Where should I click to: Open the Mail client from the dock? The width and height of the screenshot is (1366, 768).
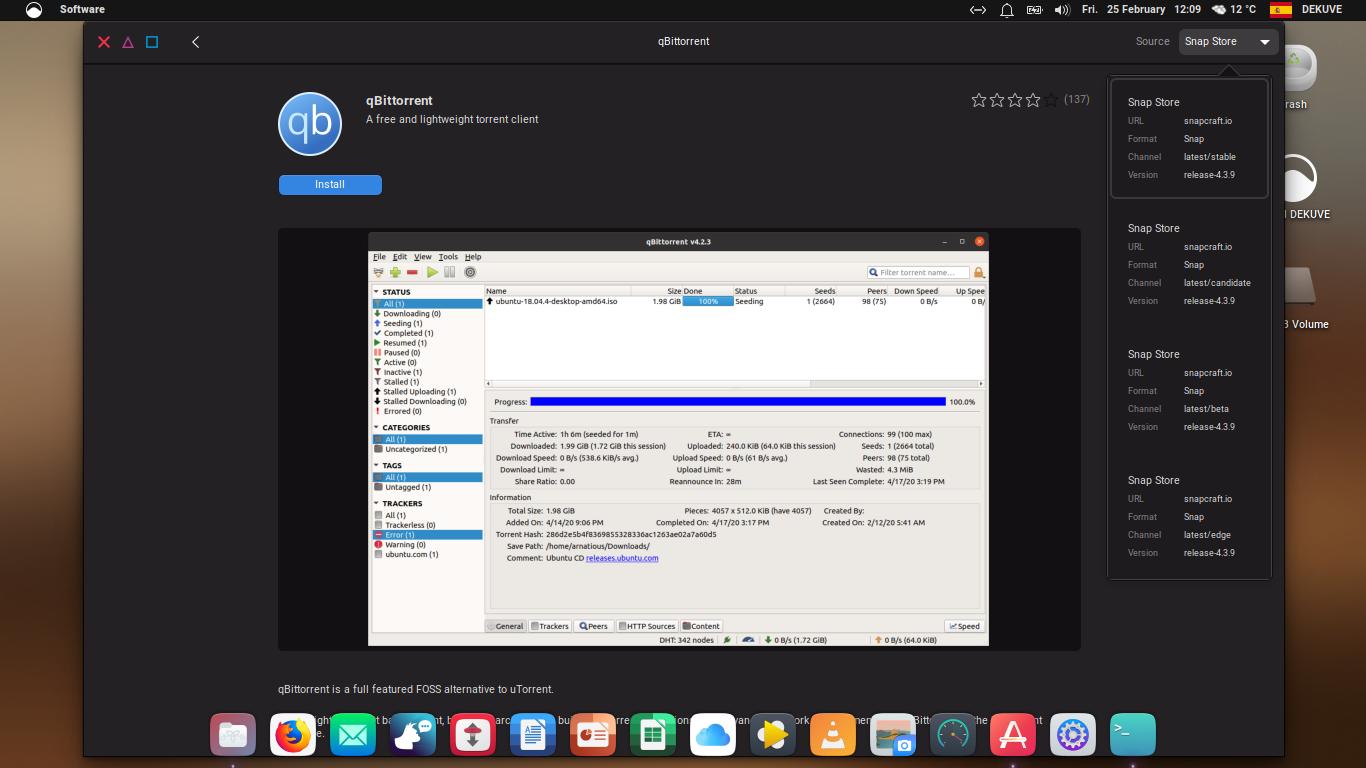point(353,736)
